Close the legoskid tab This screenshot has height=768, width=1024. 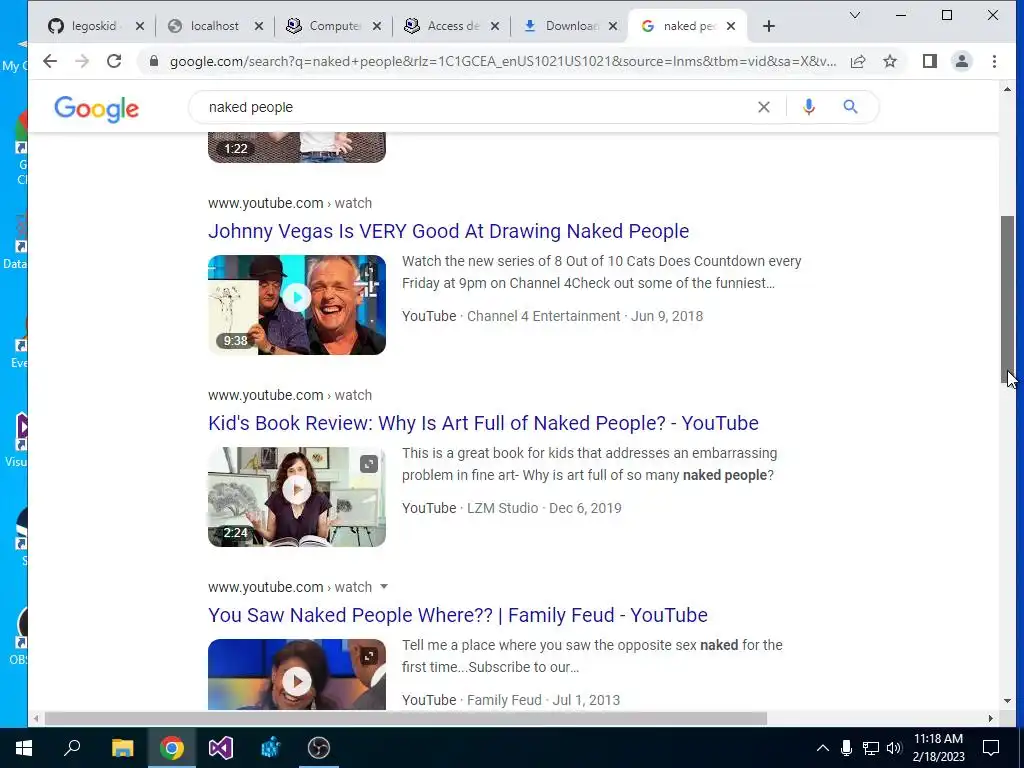click(x=139, y=26)
